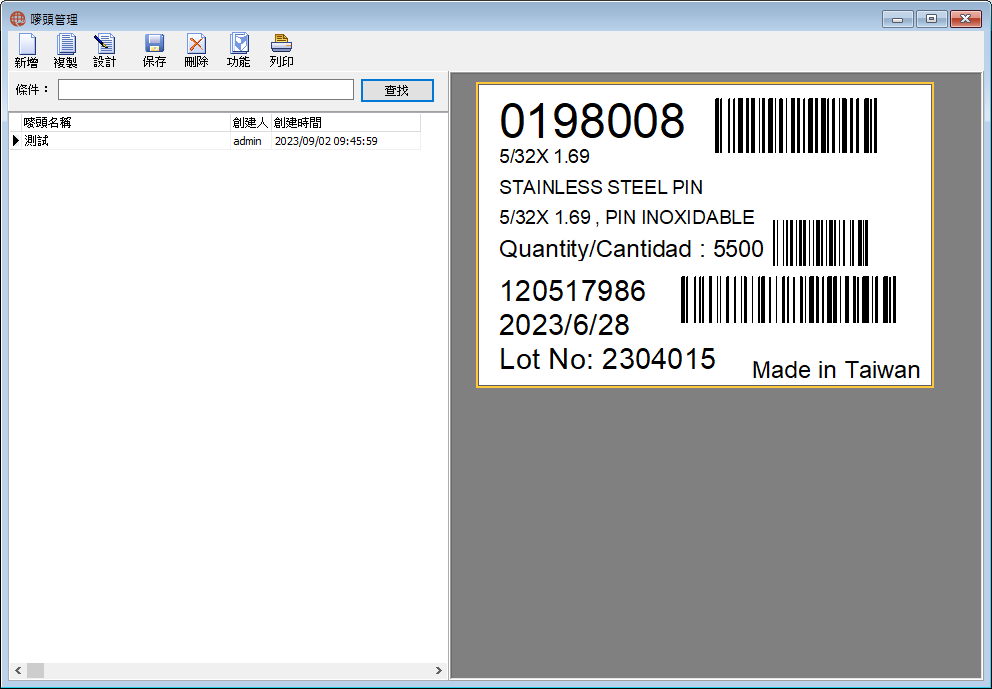
Task: Click the Lot No: 2304015 text
Action: pyautogui.click(x=607, y=359)
